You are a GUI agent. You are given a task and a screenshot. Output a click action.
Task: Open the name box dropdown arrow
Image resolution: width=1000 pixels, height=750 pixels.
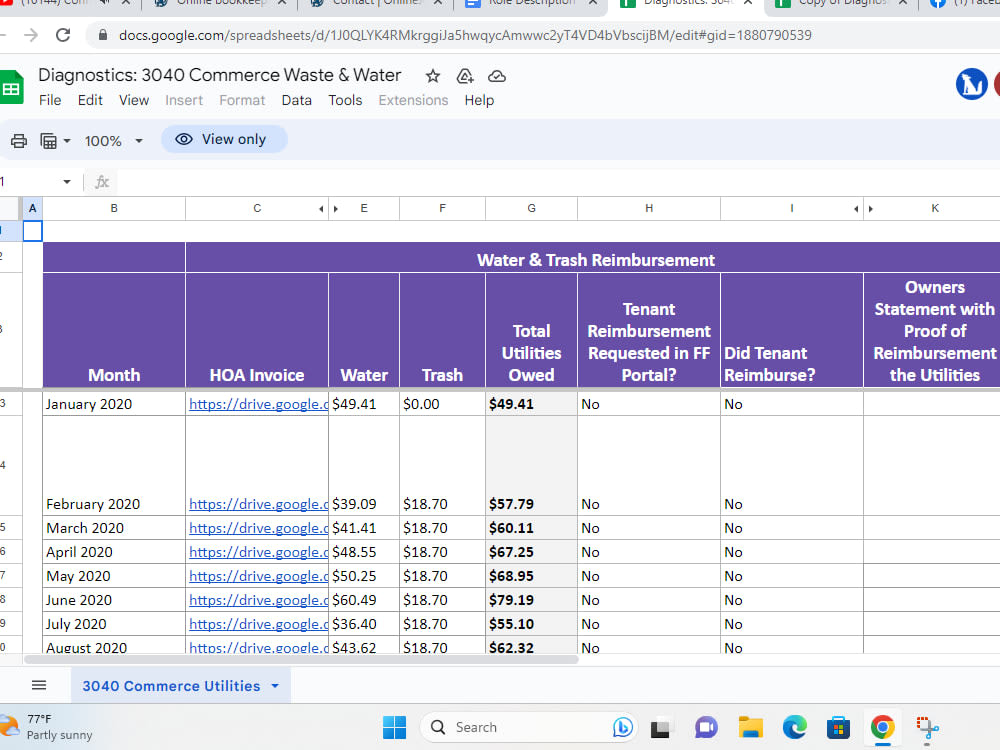click(x=67, y=182)
